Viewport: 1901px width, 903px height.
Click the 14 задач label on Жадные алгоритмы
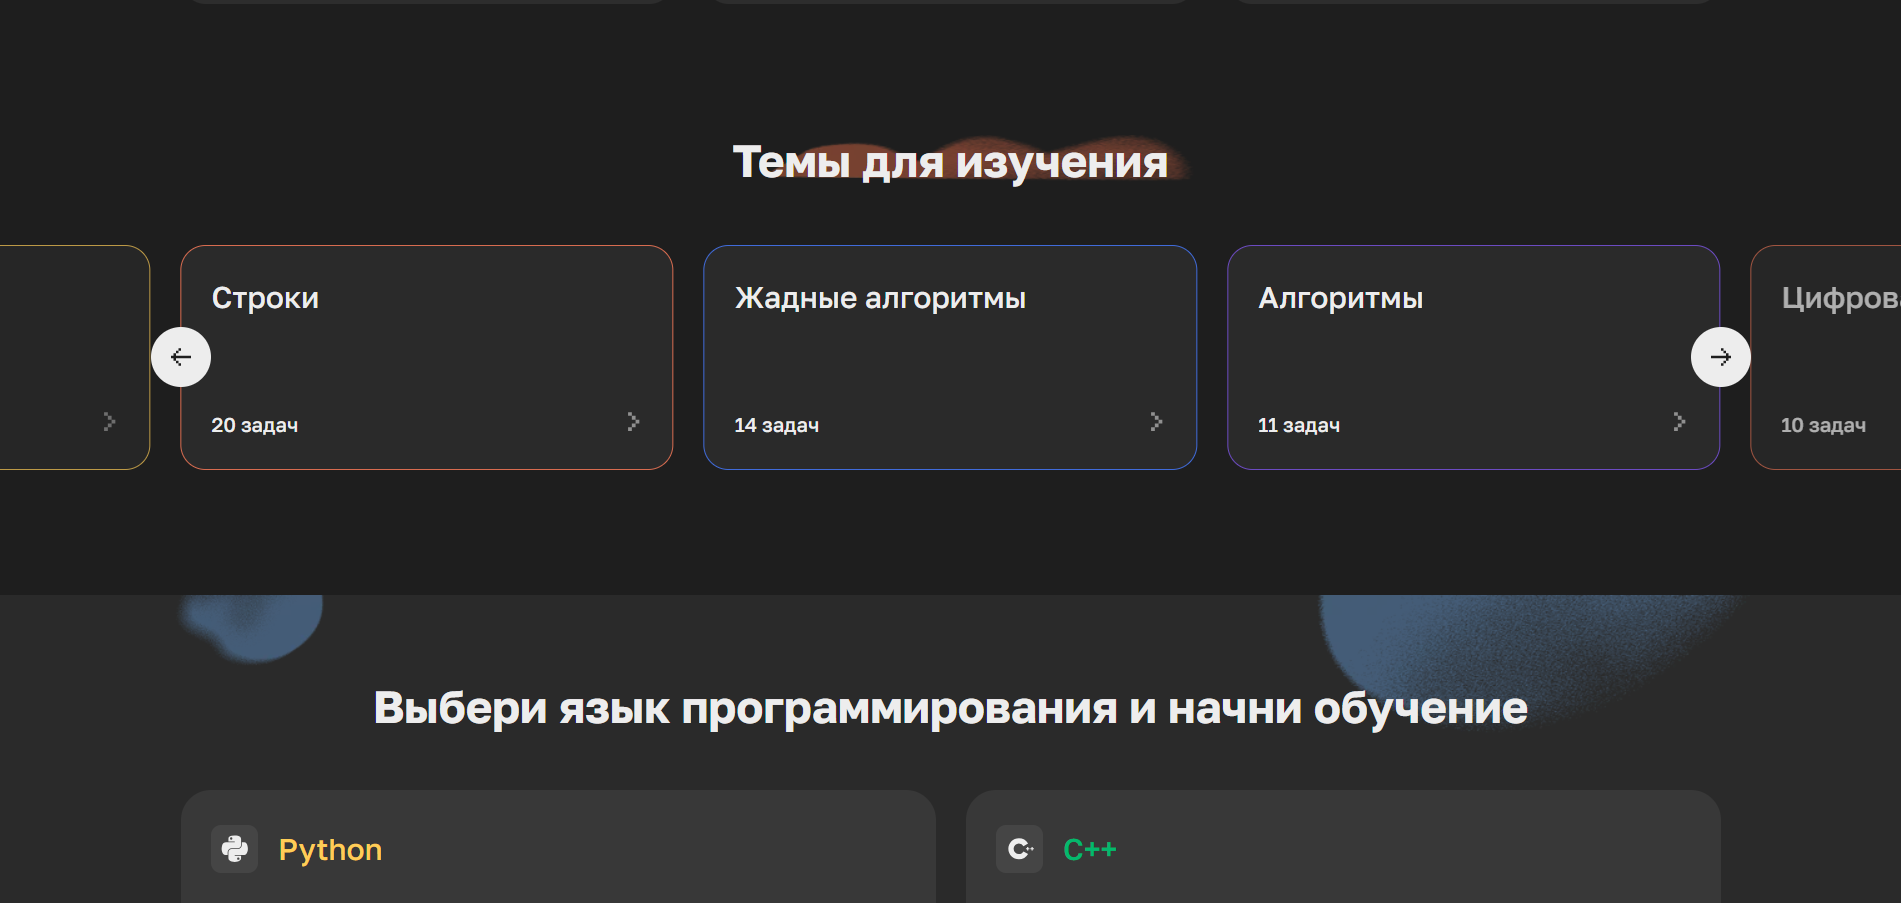776,424
